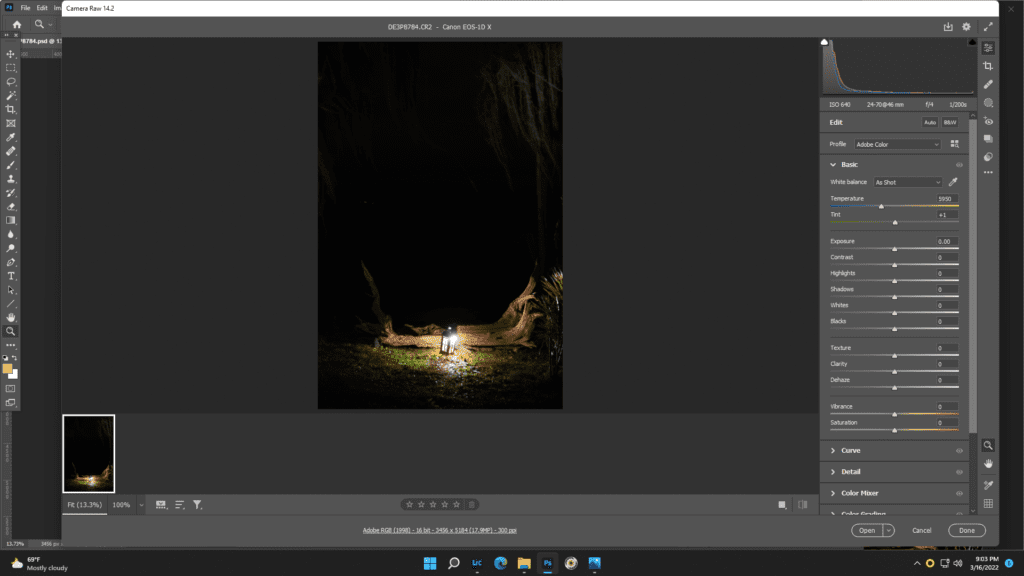
Task: Set zoom to Fit (13.3%)
Action: (85, 505)
